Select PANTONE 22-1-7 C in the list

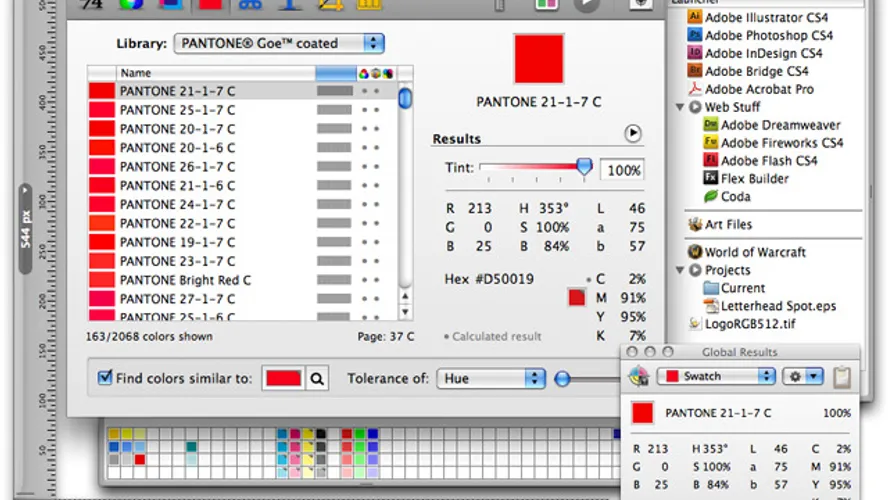(x=243, y=224)
